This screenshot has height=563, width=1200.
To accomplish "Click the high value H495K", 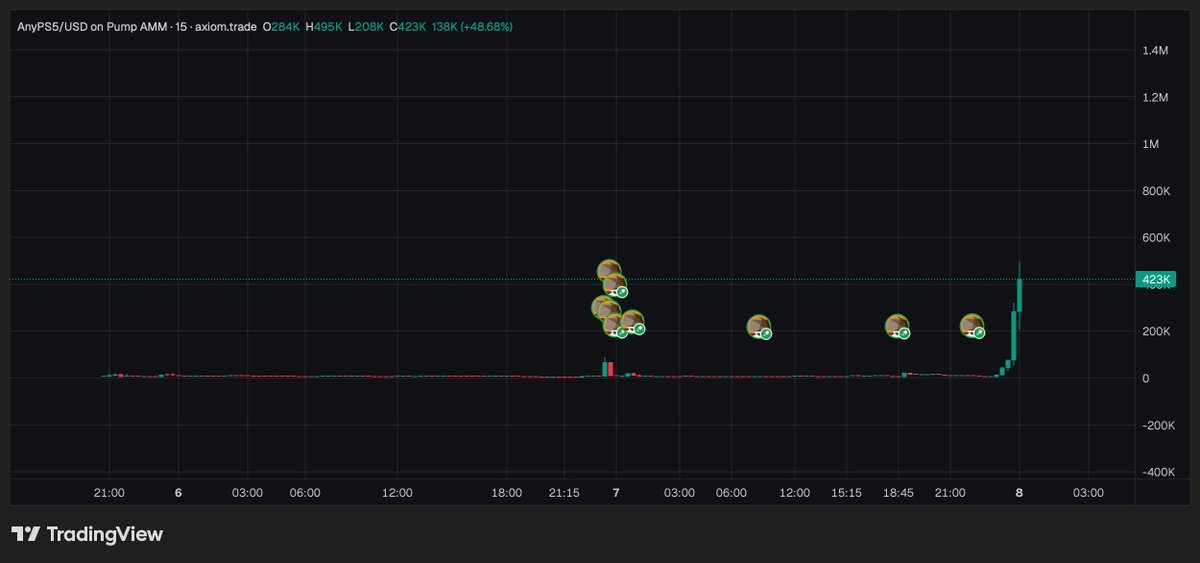I will [323, 27].
